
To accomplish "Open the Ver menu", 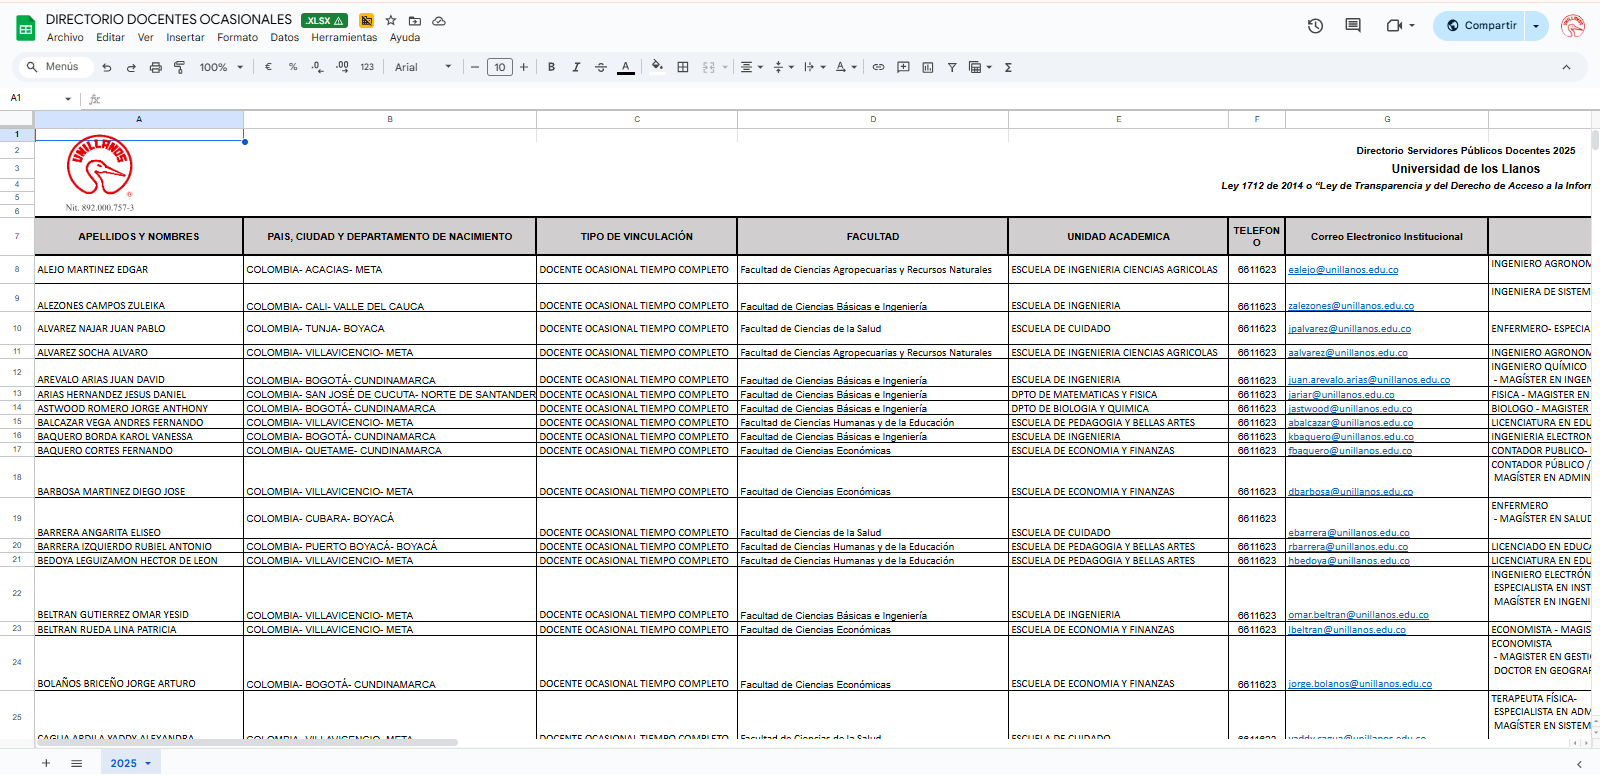I will (x=146, y=38).
